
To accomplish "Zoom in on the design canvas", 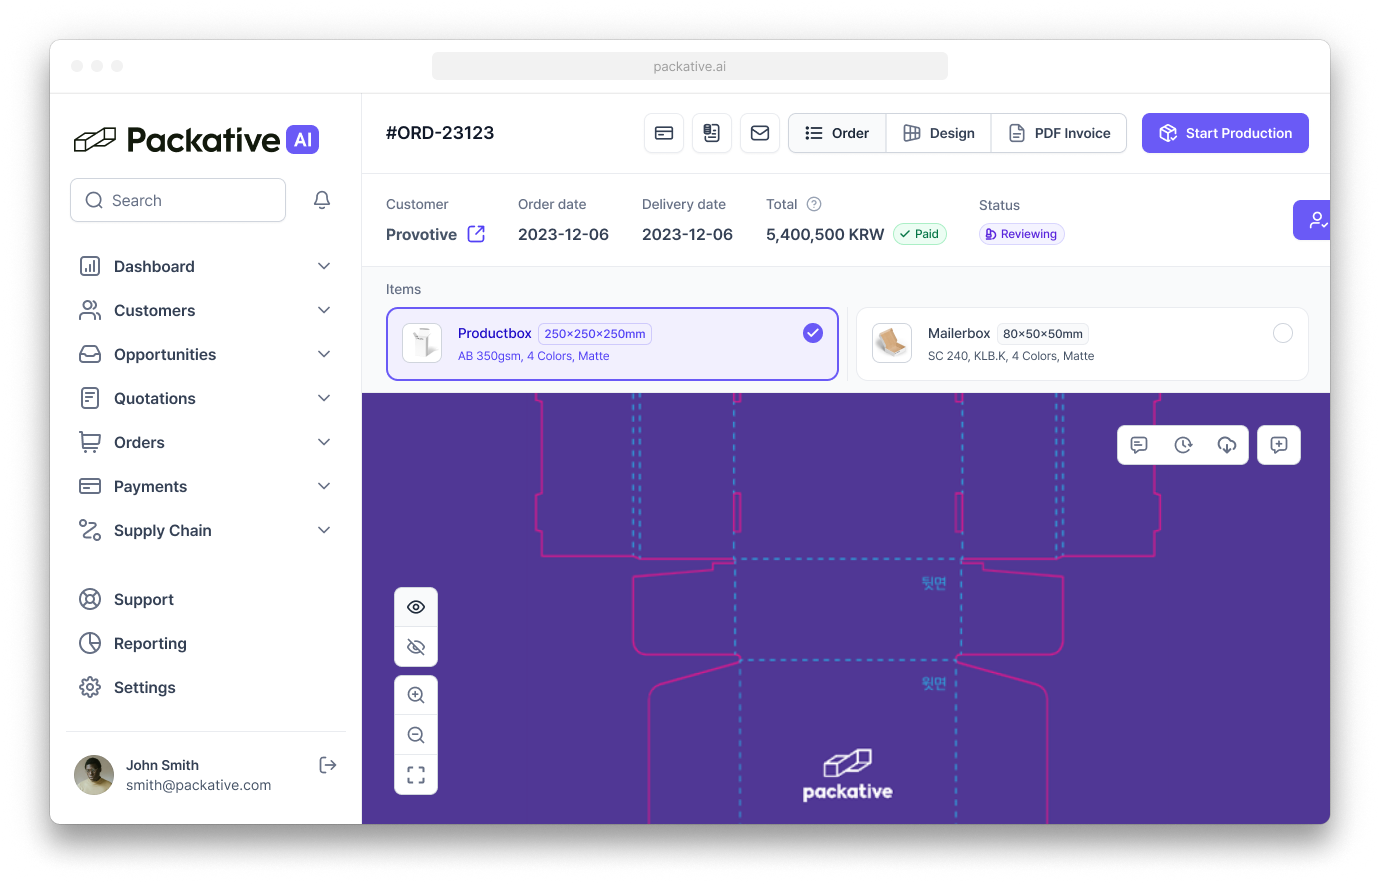I will [416, 695].
